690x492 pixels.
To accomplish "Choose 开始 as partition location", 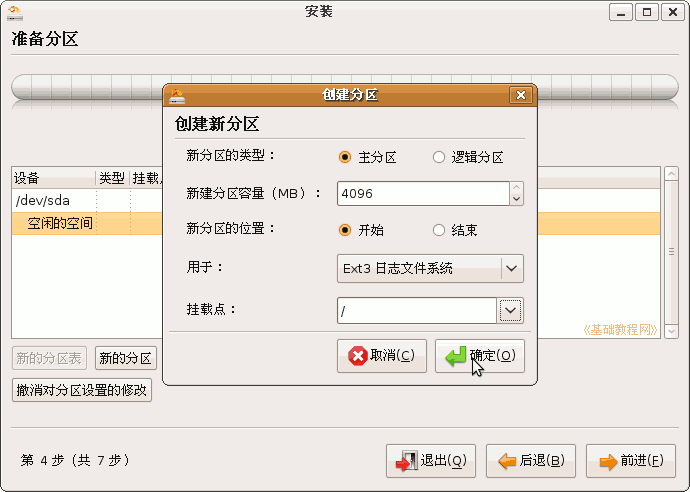I will (345, 230).
